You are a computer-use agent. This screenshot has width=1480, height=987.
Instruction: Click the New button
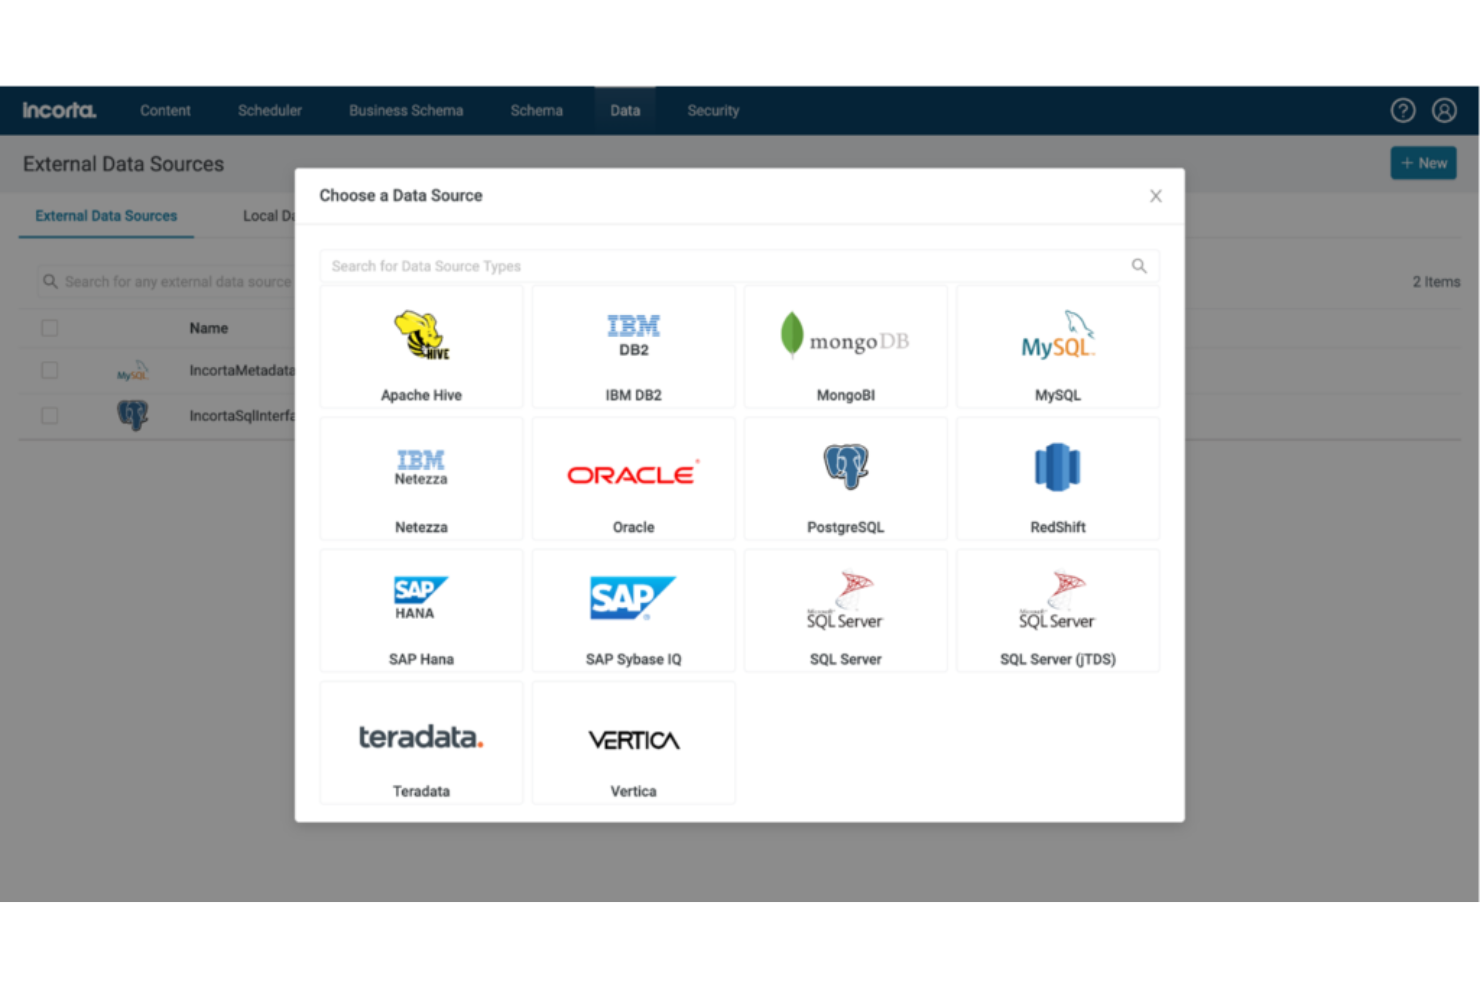[1423, 163]
